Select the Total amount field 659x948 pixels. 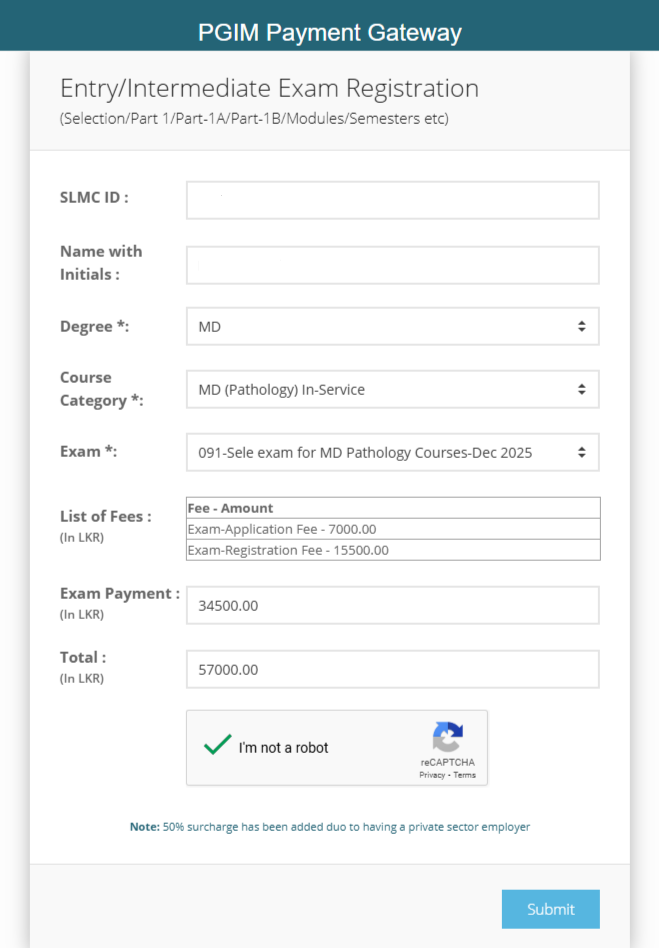pos(392,669)
